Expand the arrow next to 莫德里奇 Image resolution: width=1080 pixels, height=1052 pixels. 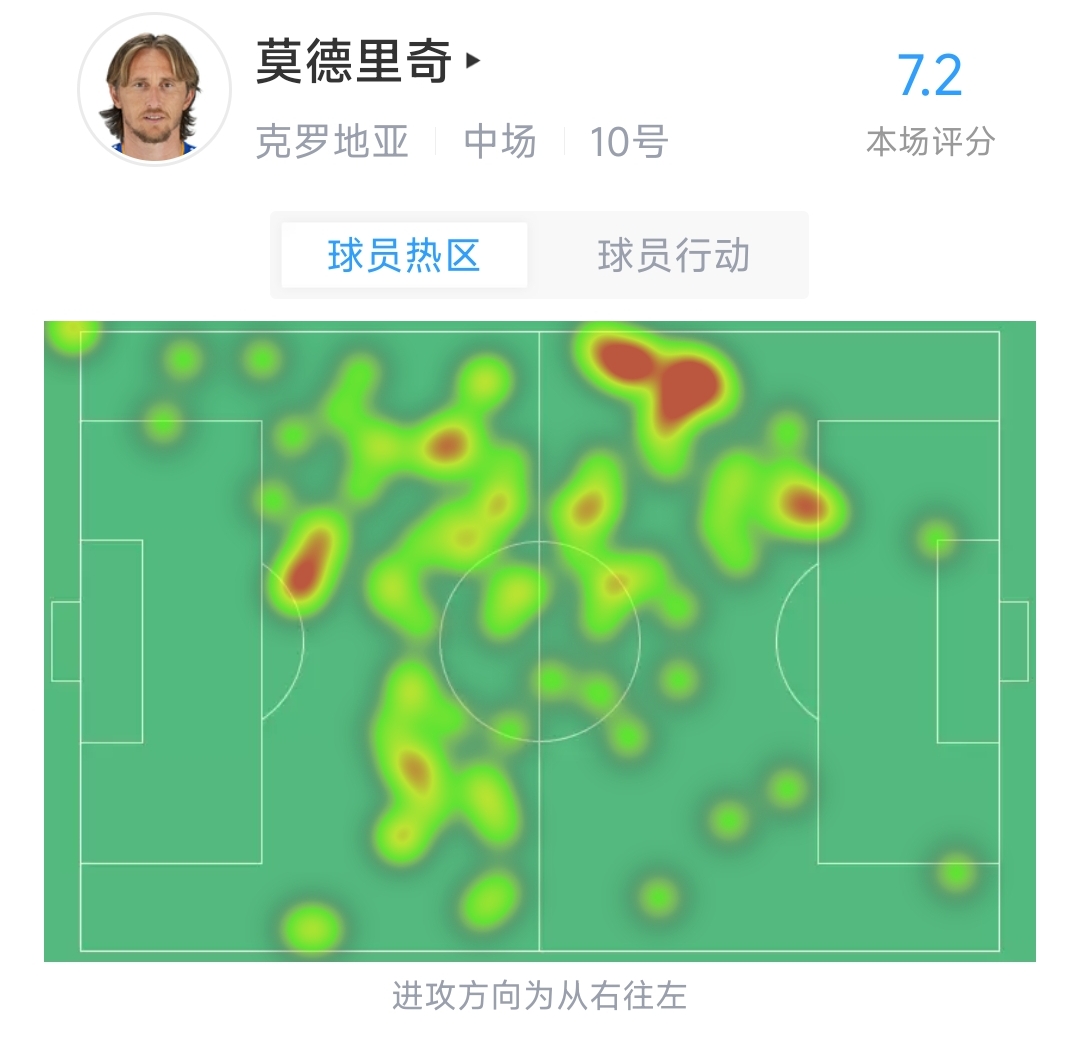click(472, 61)
